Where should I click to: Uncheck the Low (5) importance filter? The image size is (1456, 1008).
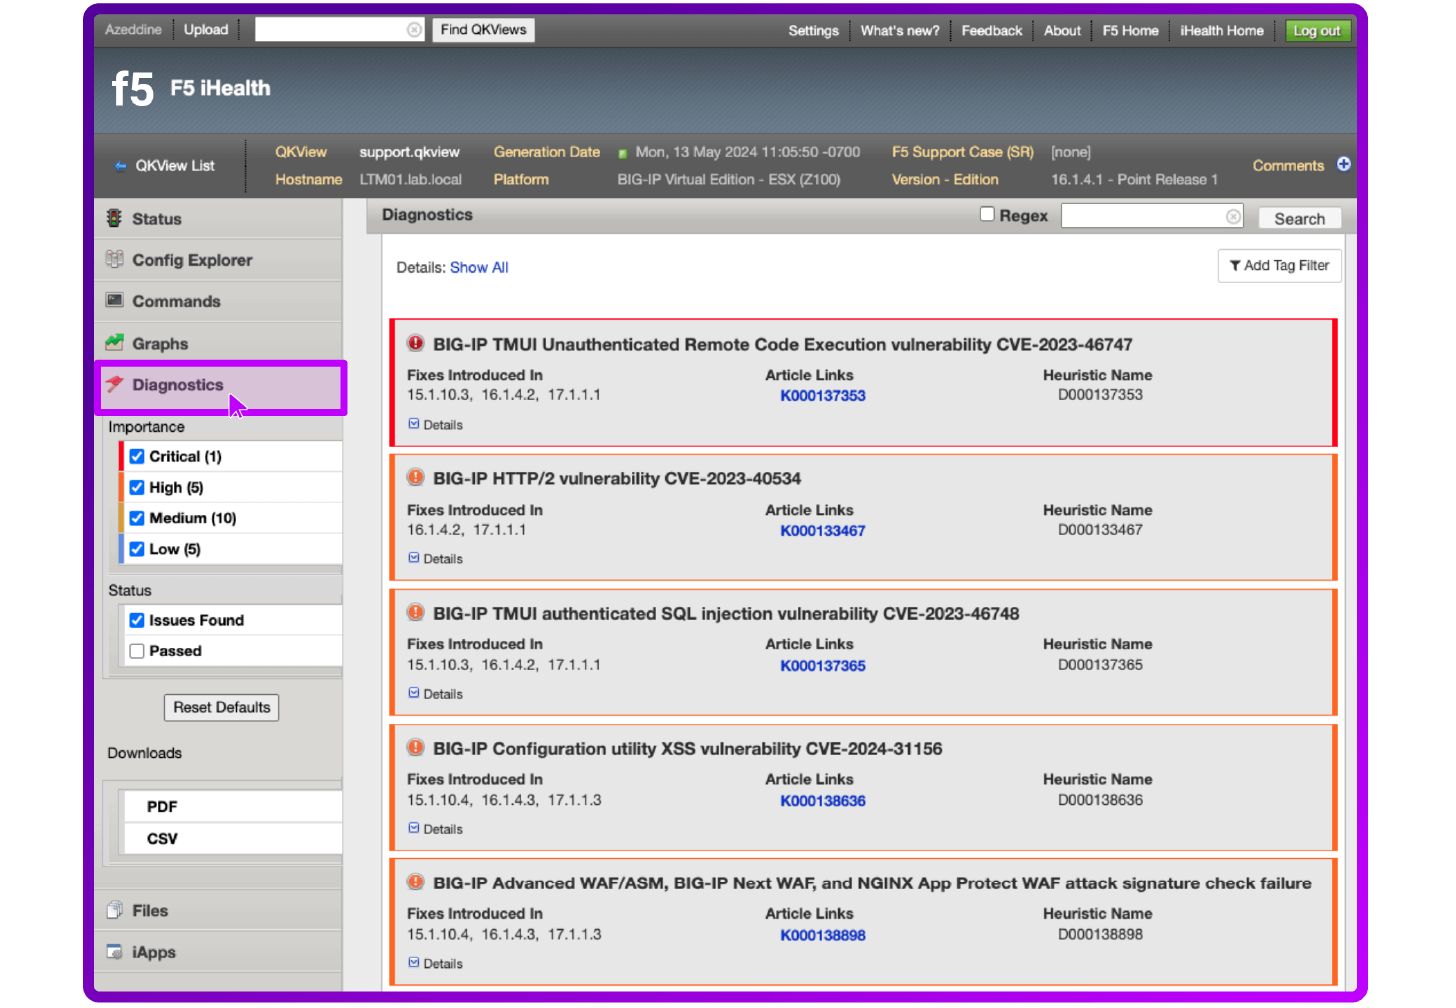coord(137,549)
